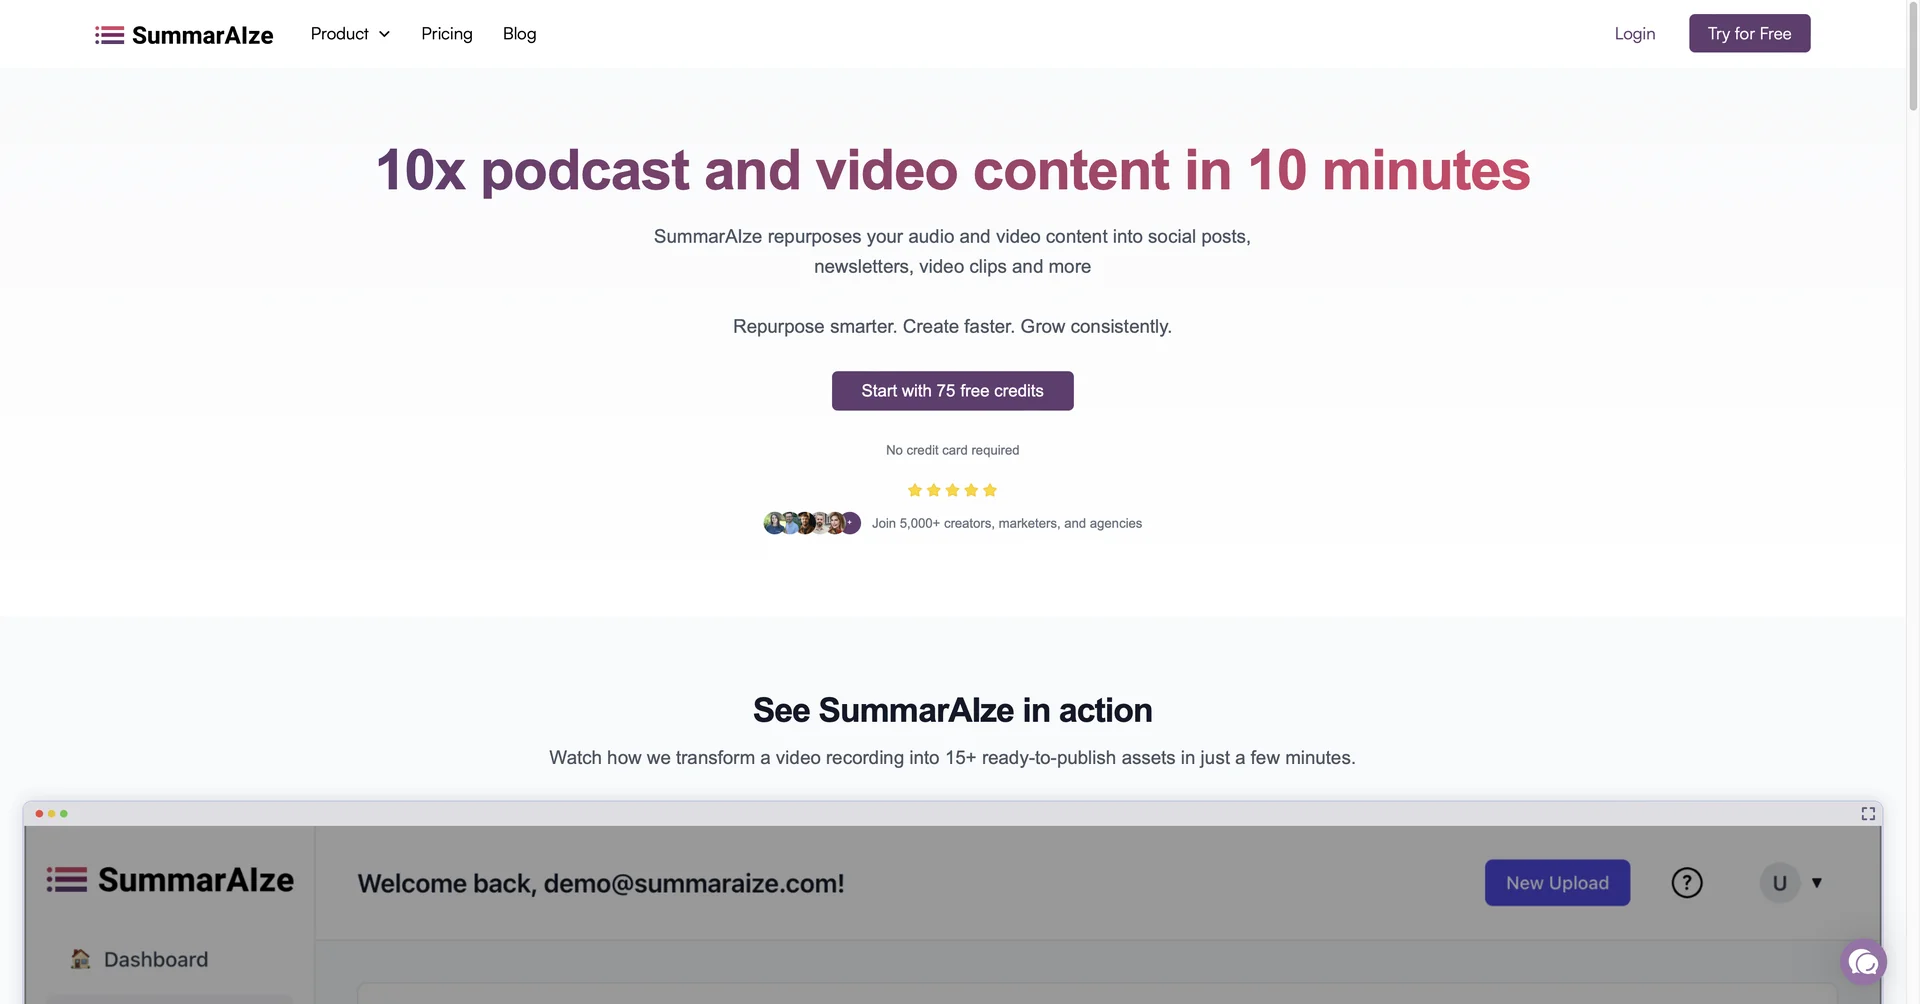Go to the Pricing page
This screenshot has height=1004, width=1920.
(447, 34)
